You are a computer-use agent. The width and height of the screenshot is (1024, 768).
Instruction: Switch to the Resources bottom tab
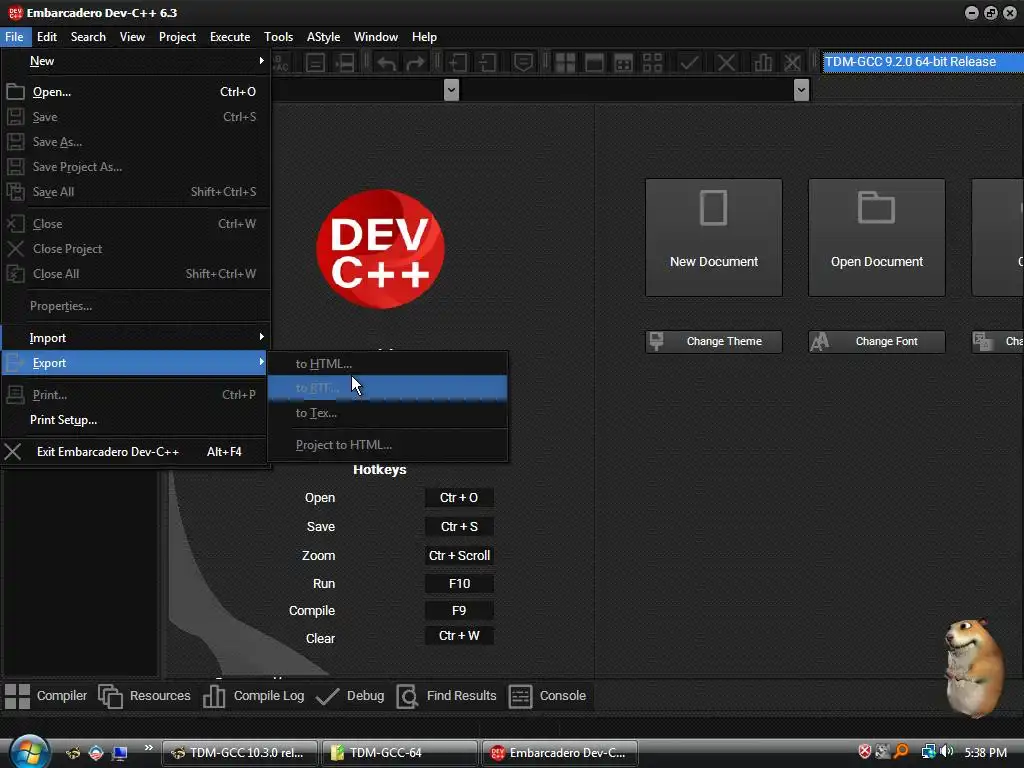[144, 696]
